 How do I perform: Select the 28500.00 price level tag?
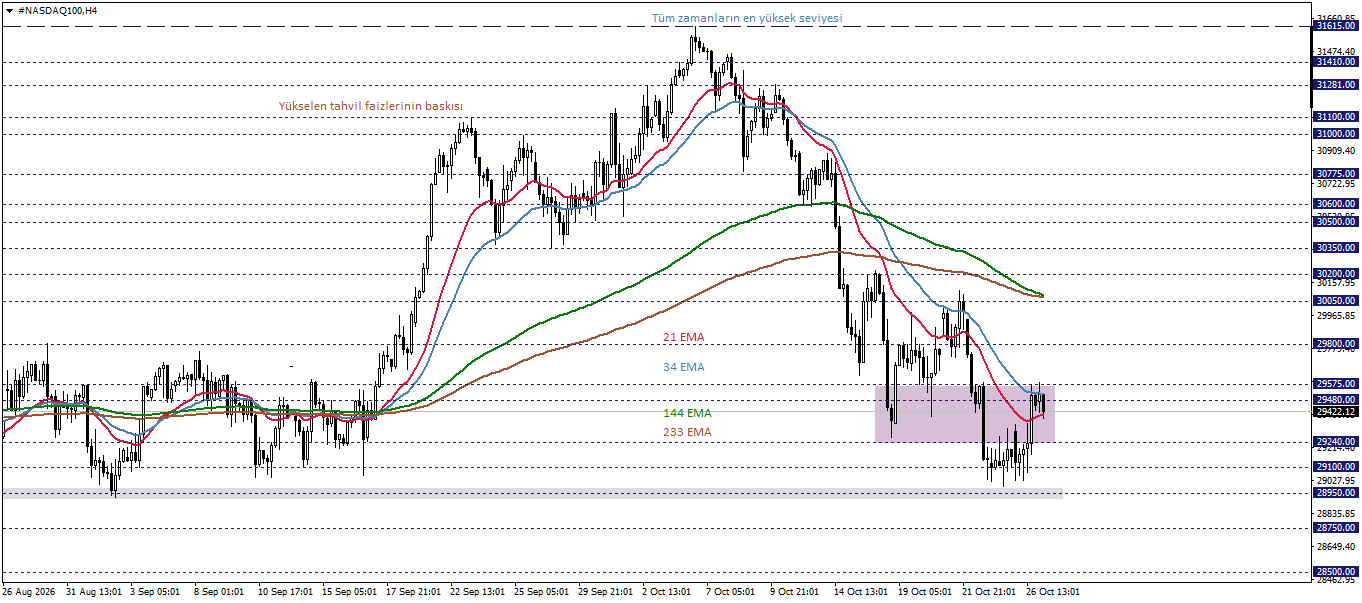[x=1335, y=572]
